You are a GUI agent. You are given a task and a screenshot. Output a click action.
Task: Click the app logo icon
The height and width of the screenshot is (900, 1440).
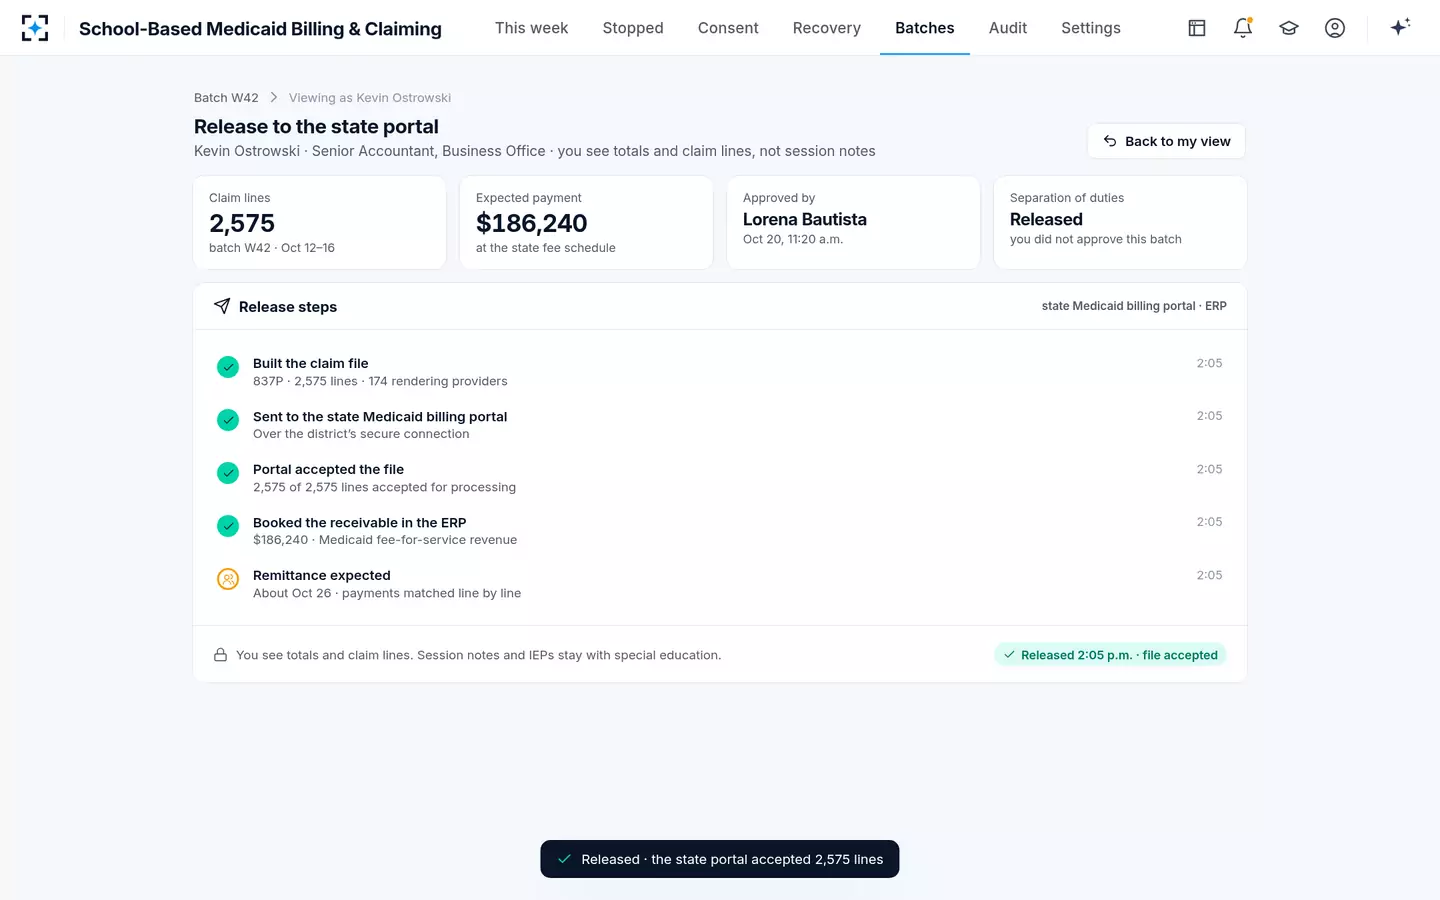[x=35, y=28]
